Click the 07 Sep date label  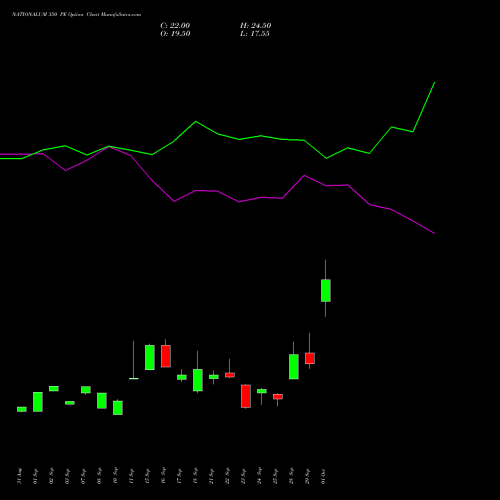click(x=84, y=476)
